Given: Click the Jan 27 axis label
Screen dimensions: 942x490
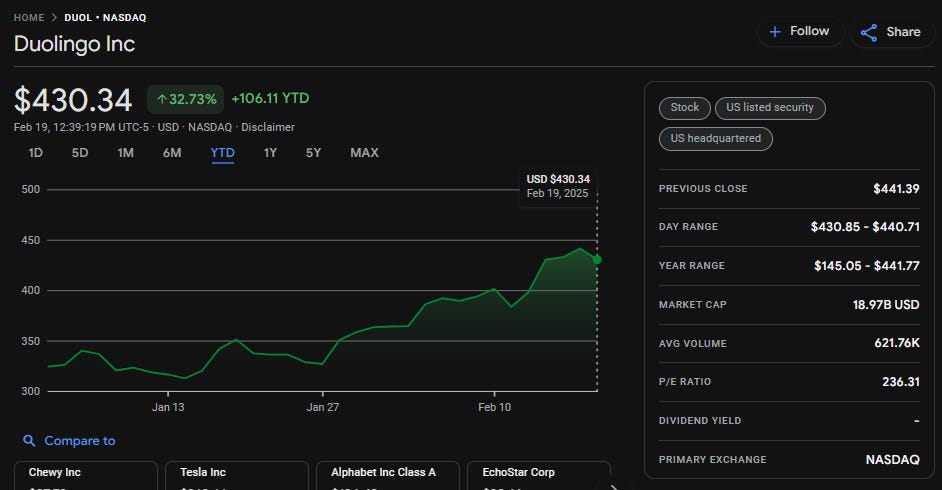Looking at the screenshot, I should pyautogui.click(x=323, y=407).
